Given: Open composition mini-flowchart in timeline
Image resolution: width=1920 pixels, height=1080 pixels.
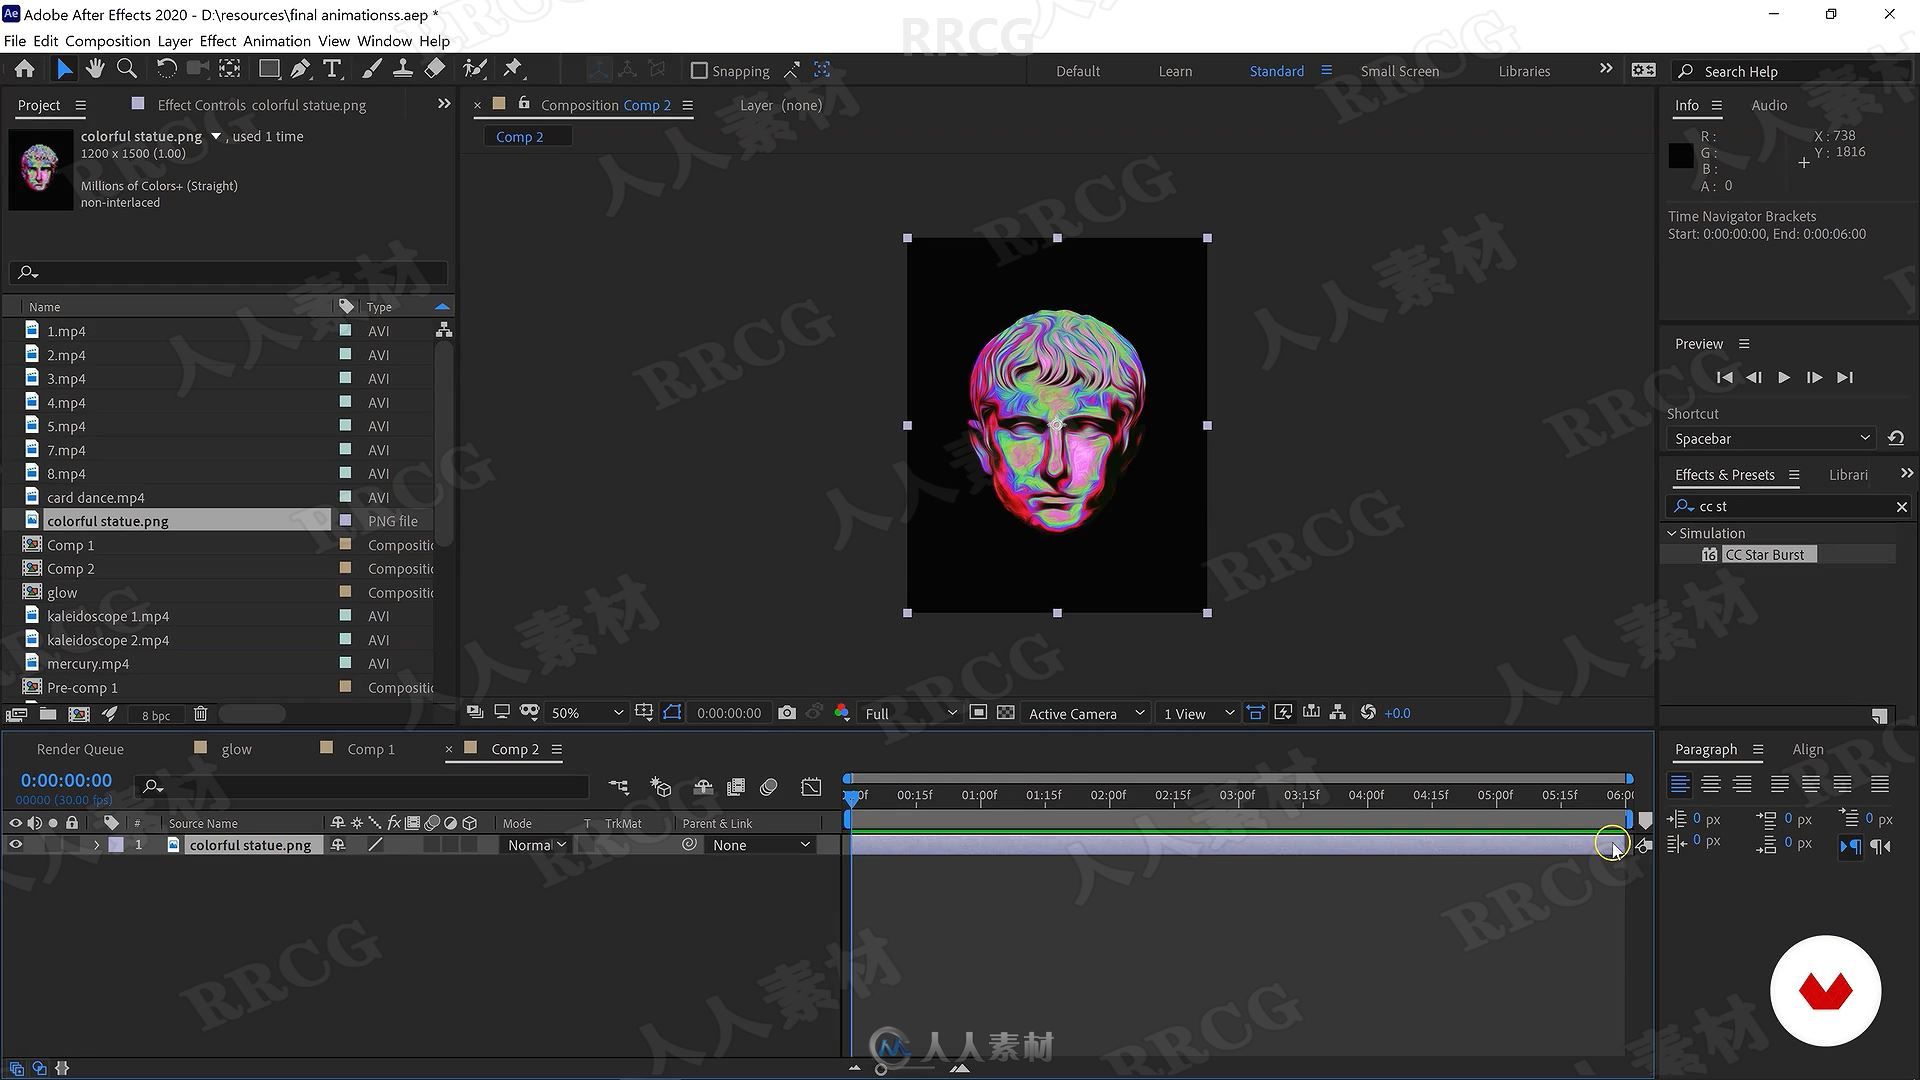Looking at the screenshot, I should pos(618,787).
